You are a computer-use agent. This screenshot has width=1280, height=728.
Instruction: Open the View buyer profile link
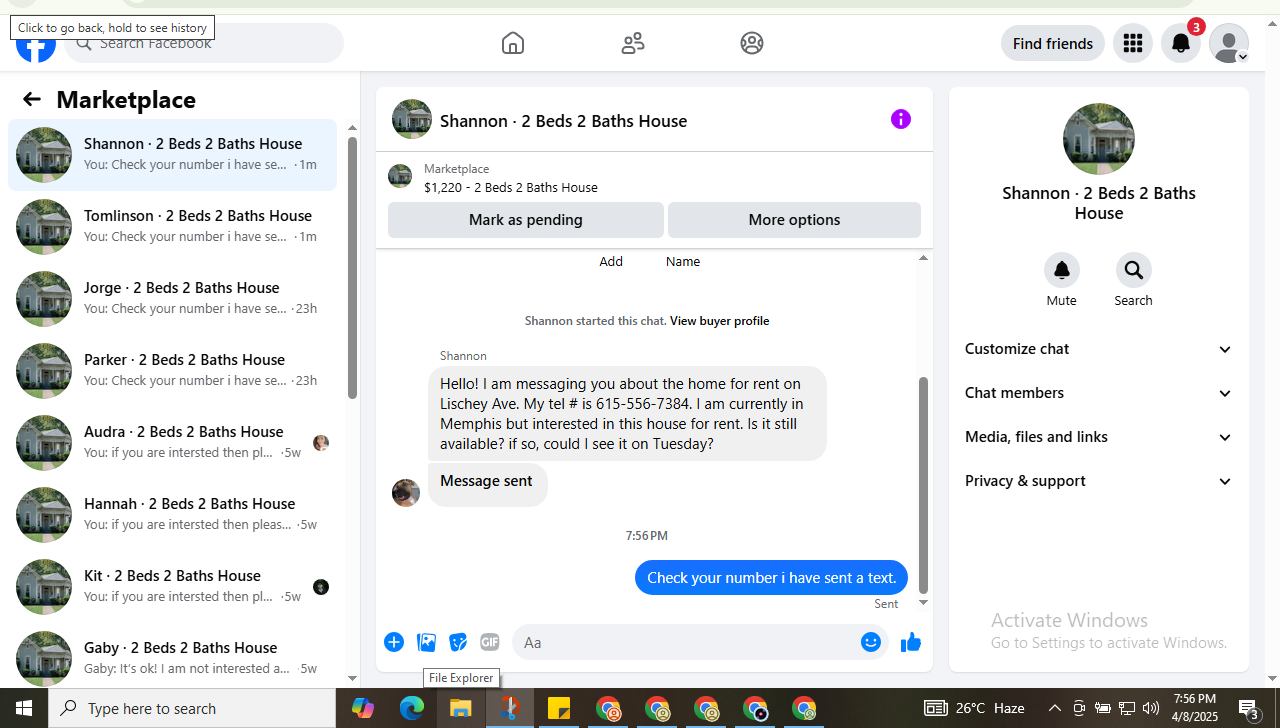(x=719, y=321)
